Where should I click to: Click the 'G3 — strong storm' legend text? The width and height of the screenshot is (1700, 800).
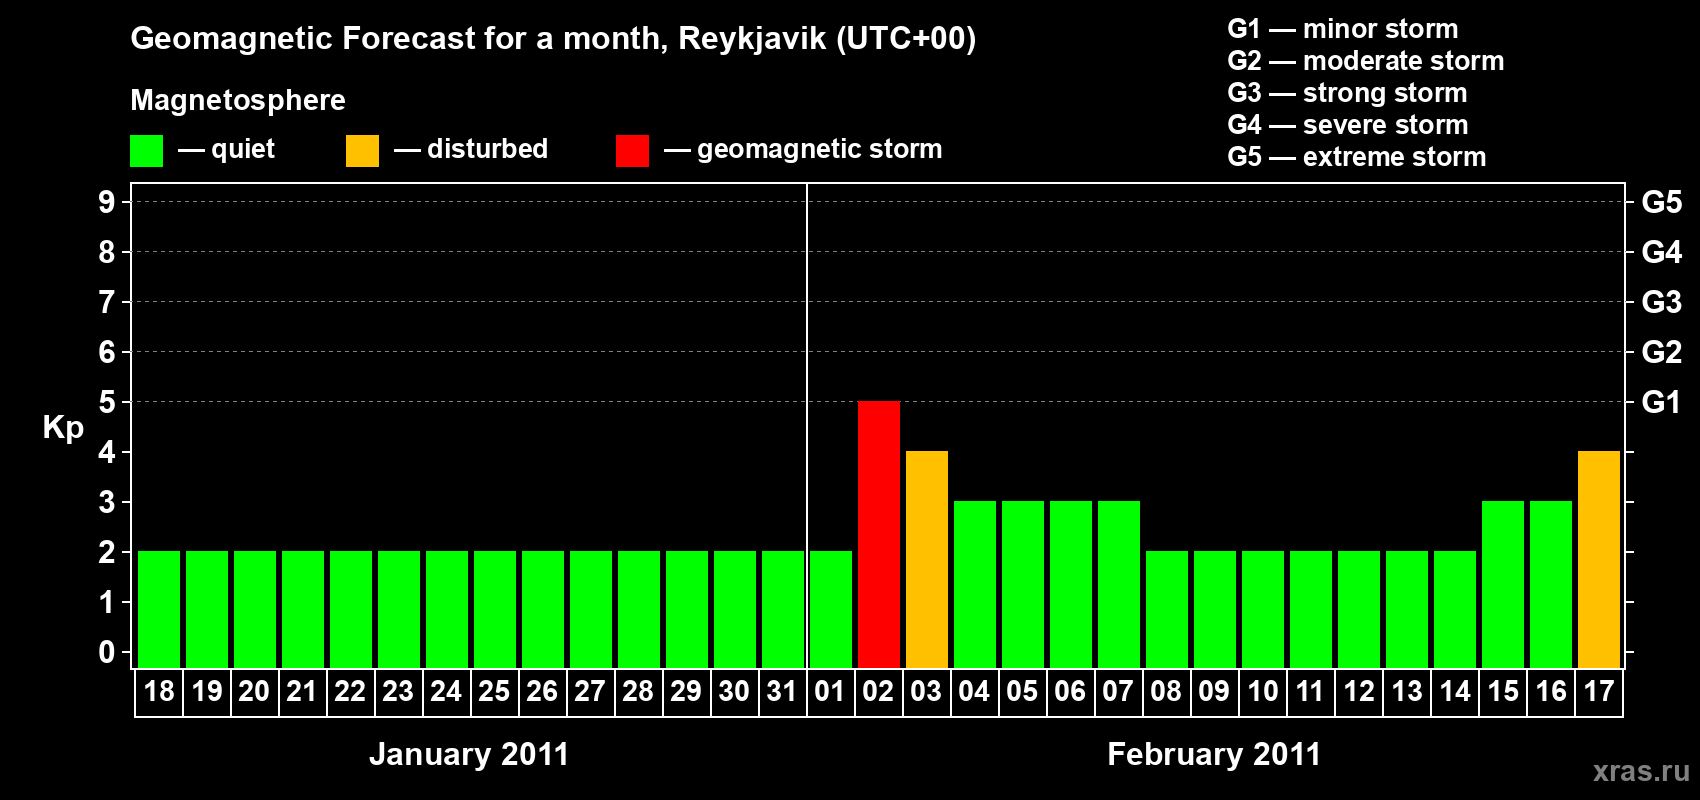1347,93
